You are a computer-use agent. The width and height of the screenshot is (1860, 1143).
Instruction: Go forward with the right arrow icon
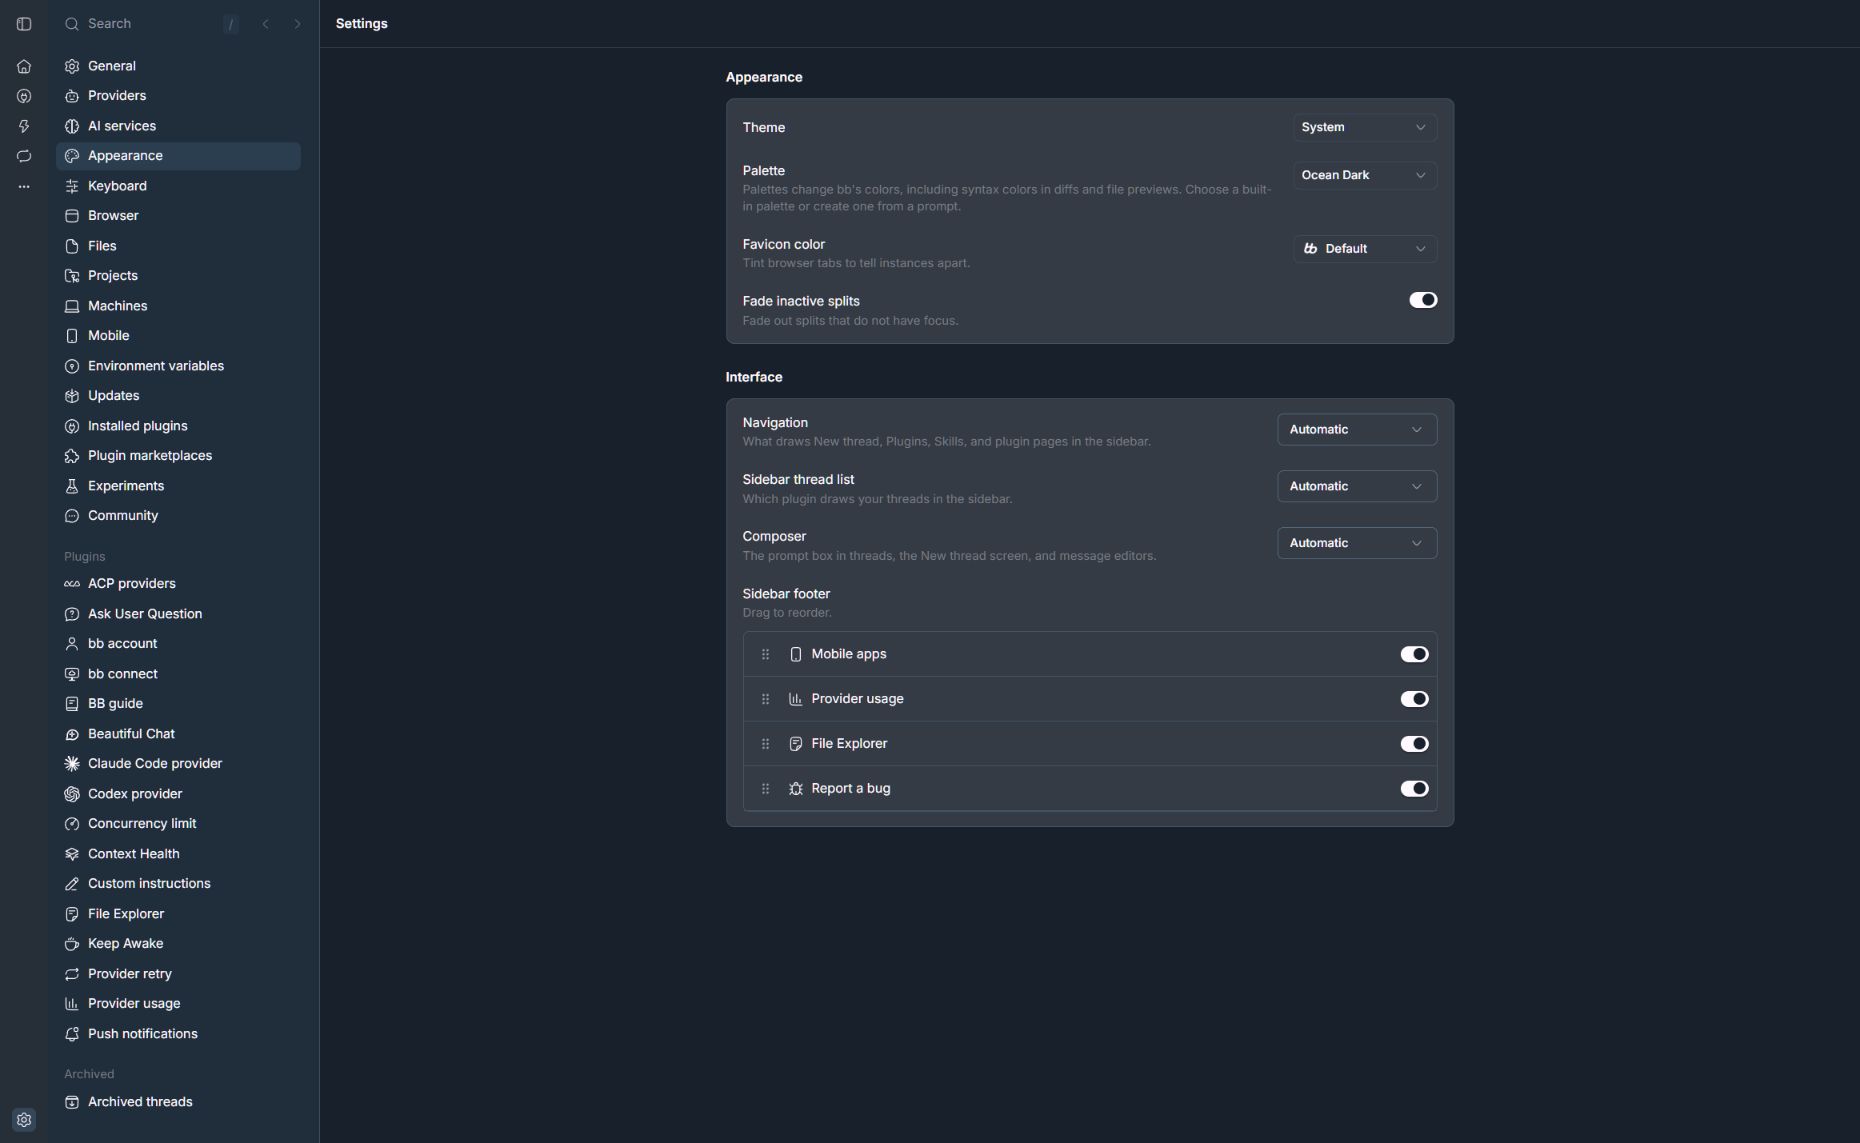point(297,24)
